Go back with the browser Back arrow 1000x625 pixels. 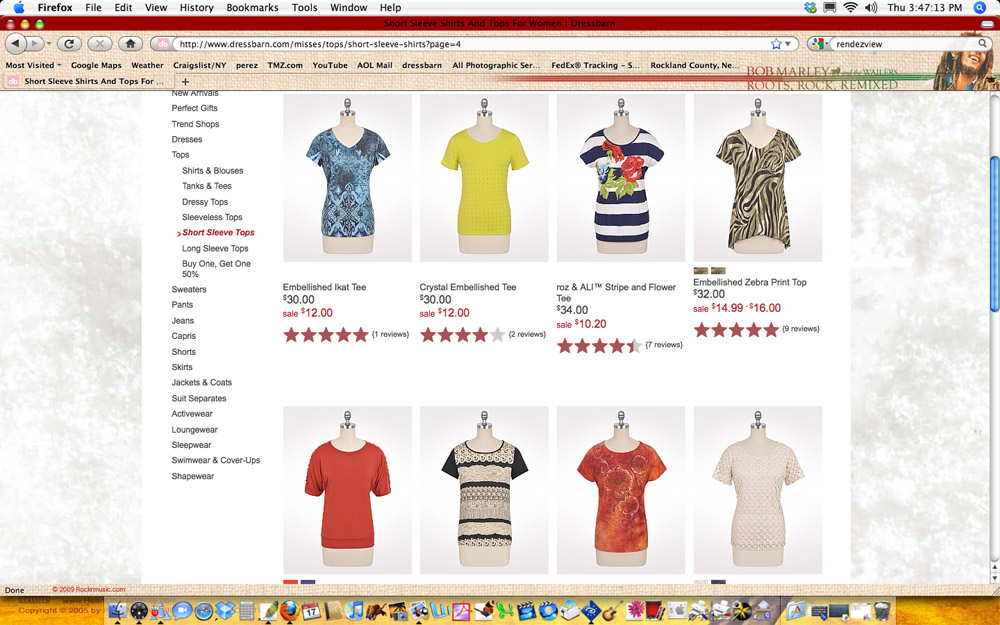tap(16, 43)
